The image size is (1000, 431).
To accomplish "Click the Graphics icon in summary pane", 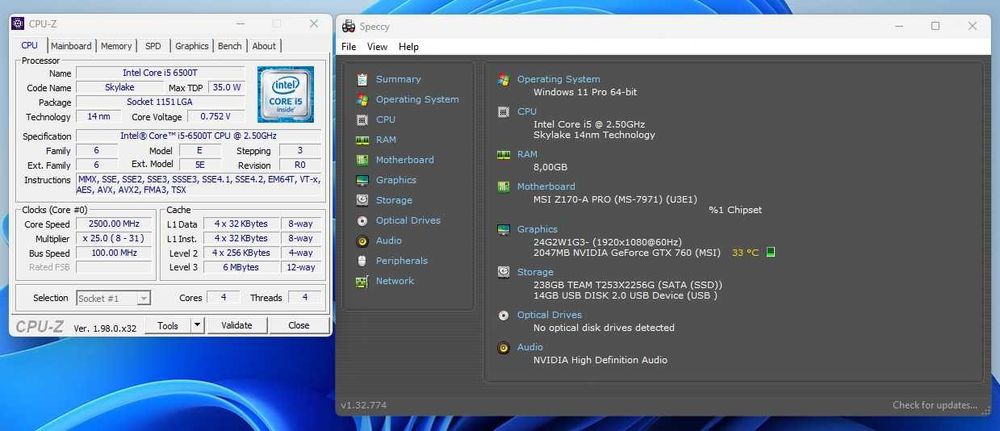I will (x=504, y=230).
